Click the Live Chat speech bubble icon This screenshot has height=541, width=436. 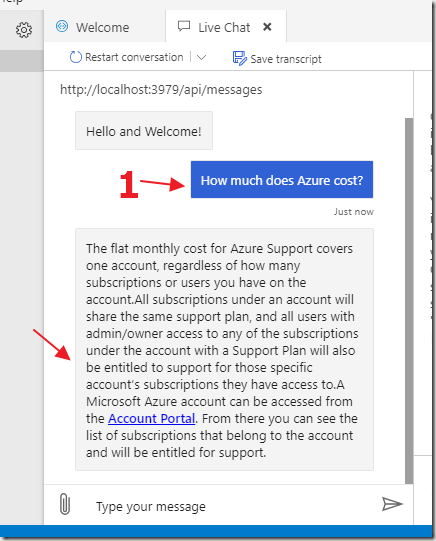pyautogui.click(x=184, y=26)
